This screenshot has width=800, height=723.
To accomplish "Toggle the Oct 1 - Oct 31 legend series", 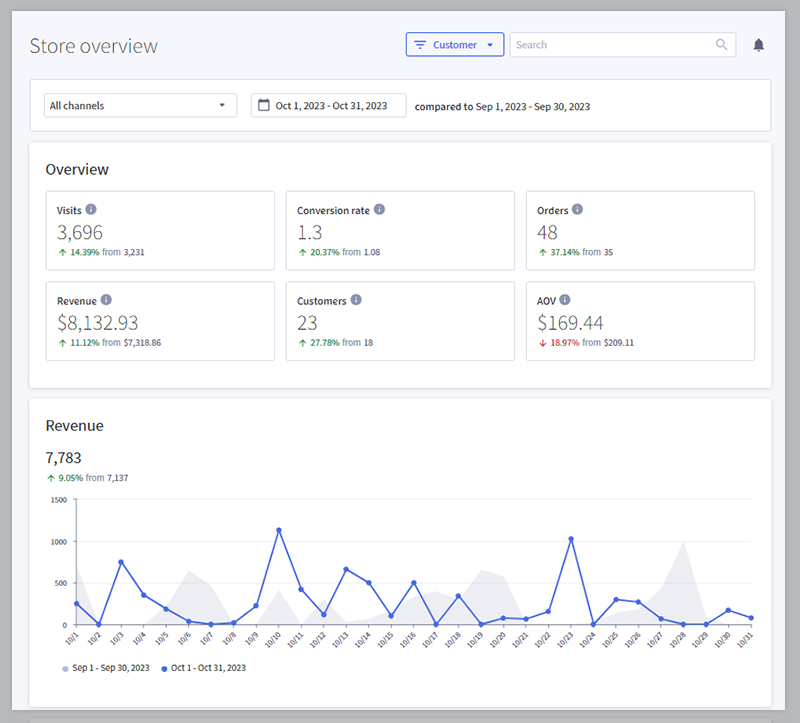I will (x=203, y=668).
